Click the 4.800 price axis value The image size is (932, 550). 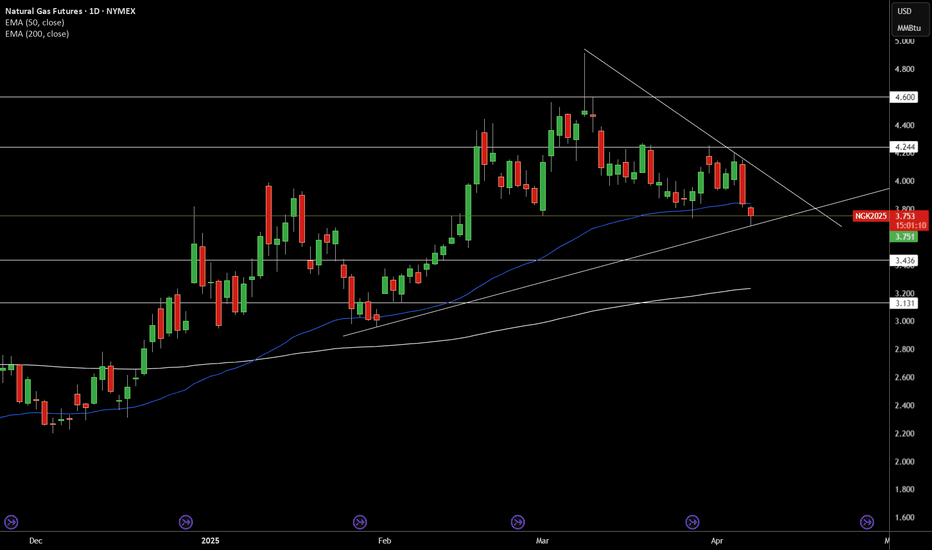(x=905, y=69)
